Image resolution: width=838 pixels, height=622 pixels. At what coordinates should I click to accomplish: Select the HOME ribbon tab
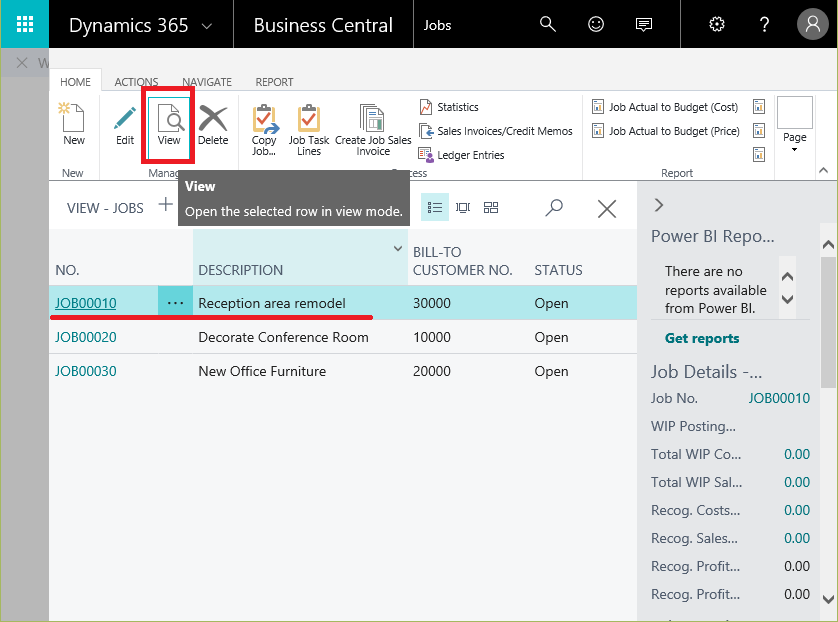pyautogui.click(x=75, y=82)
